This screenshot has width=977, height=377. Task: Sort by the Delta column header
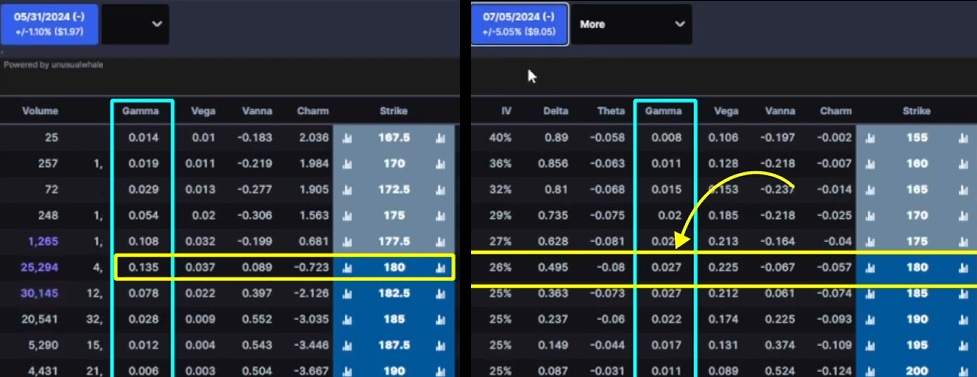[556, 111]
